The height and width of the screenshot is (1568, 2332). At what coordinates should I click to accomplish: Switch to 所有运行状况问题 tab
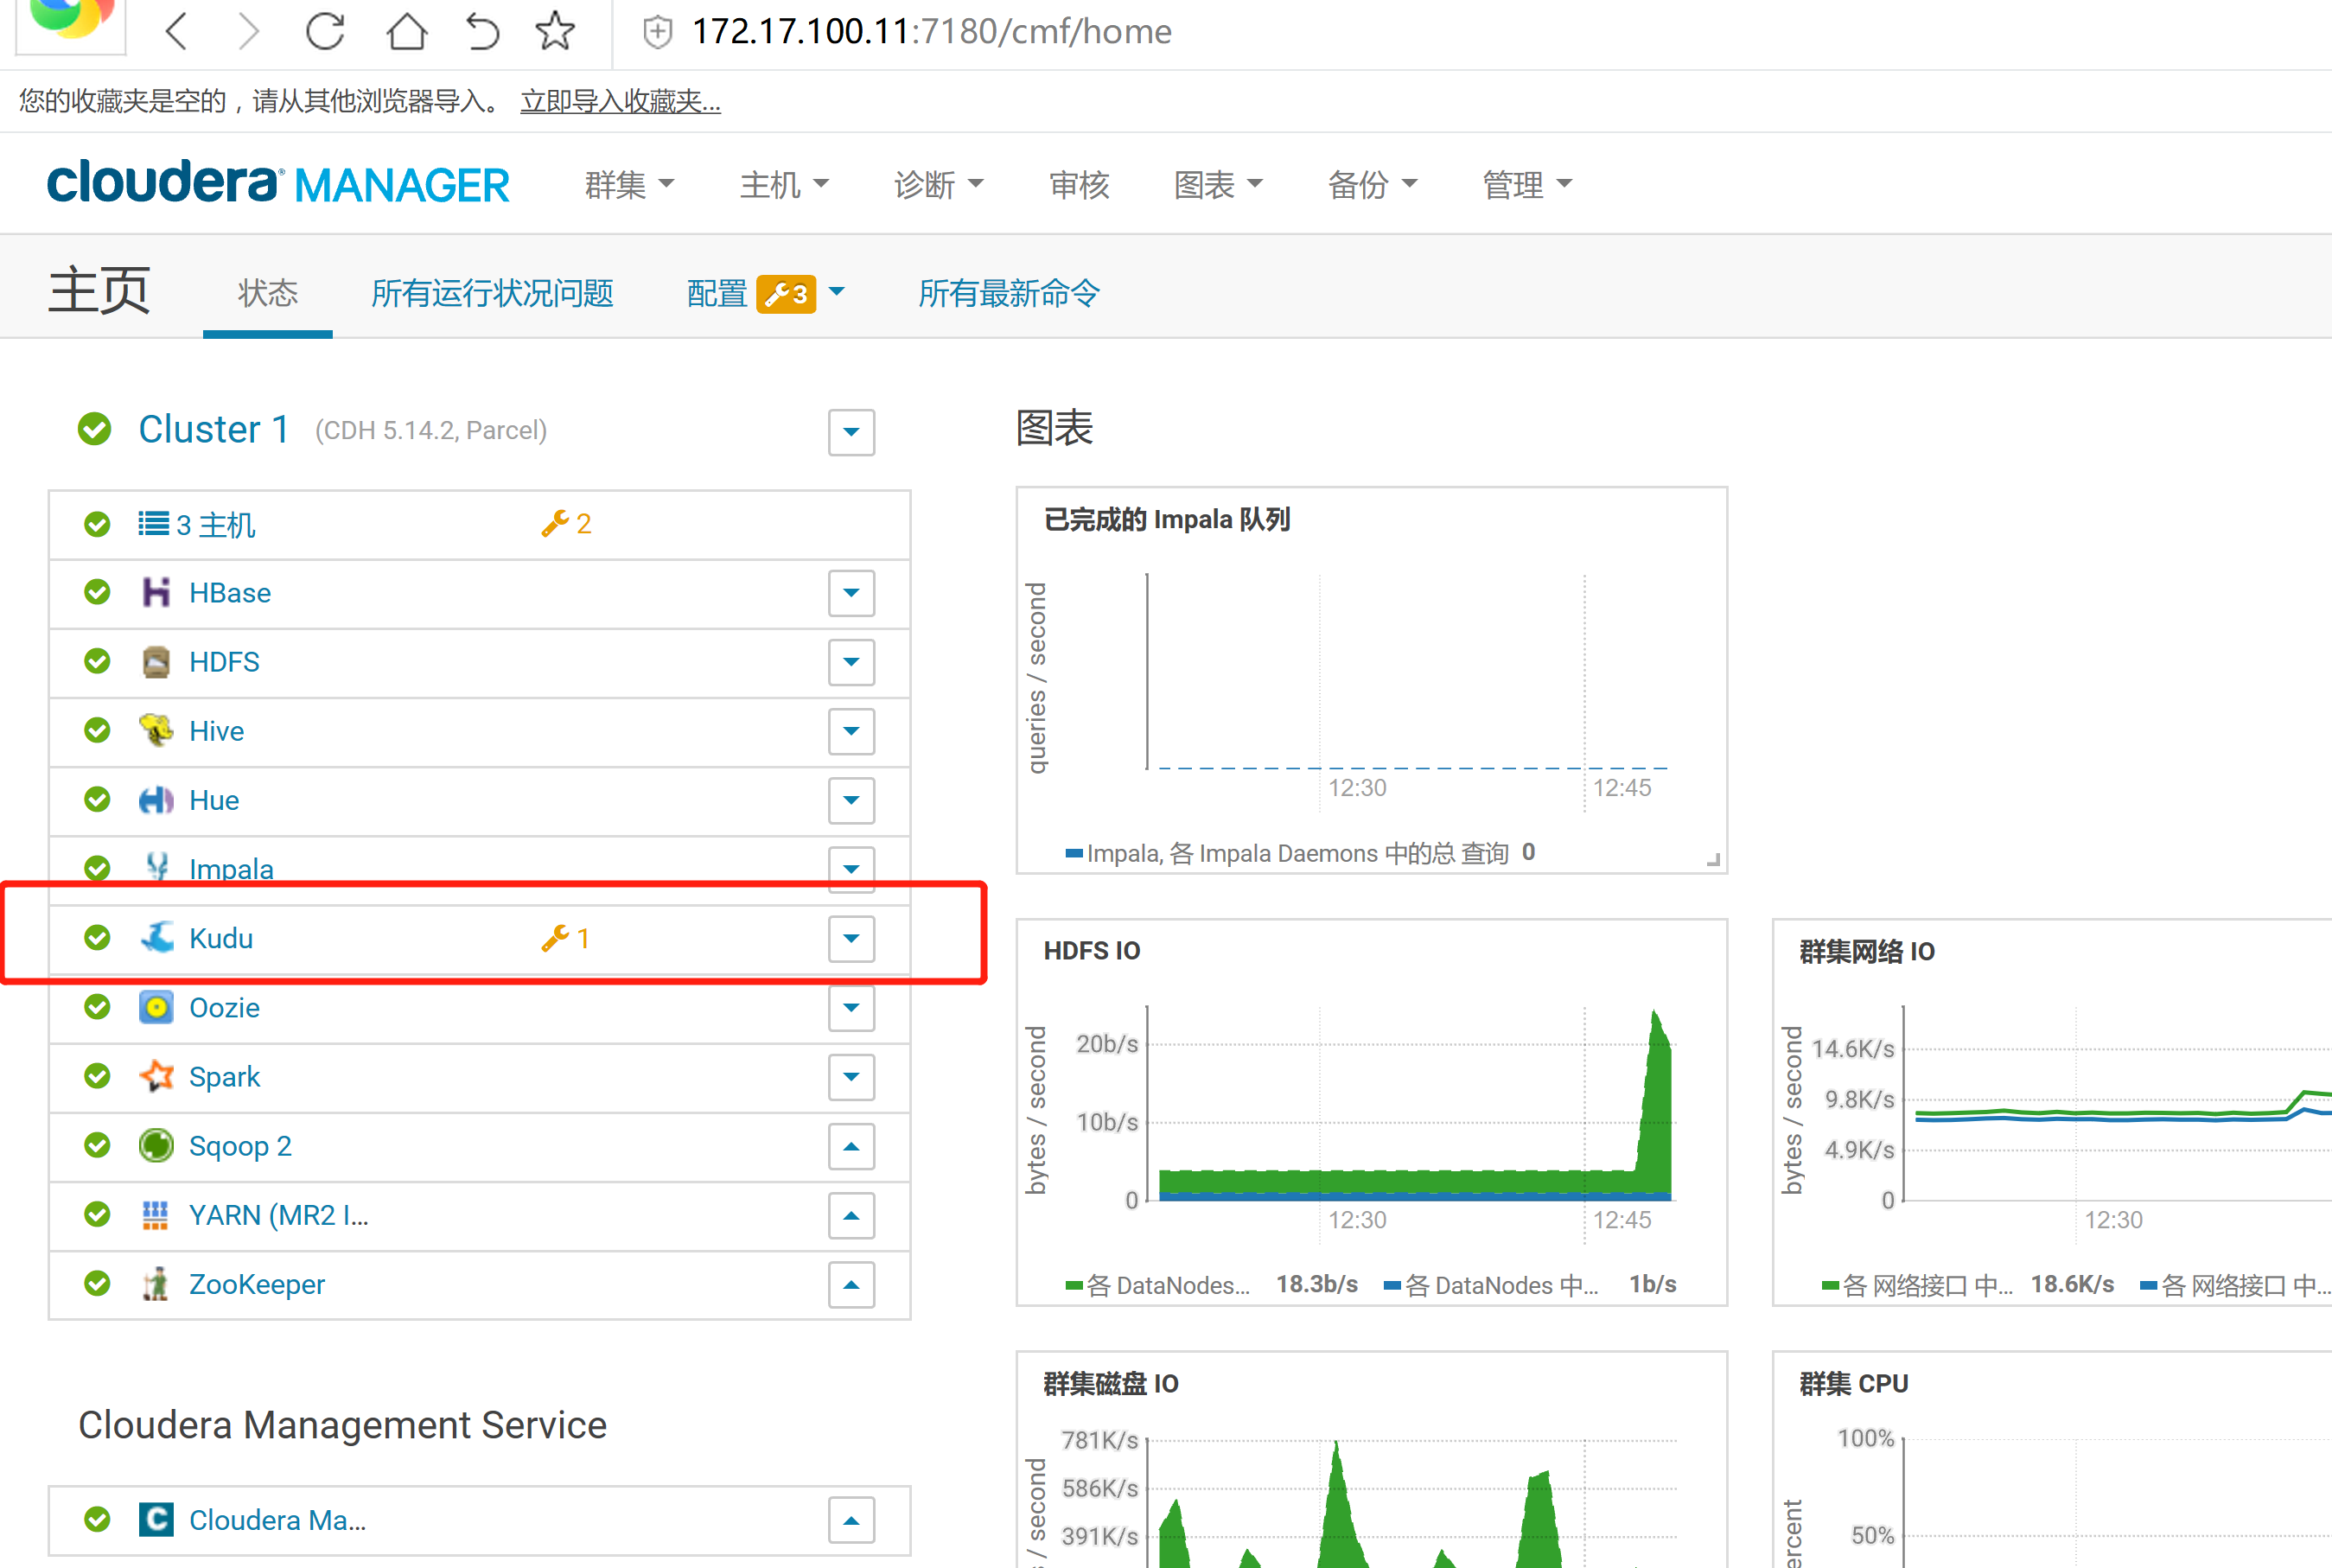coord(492,293)
